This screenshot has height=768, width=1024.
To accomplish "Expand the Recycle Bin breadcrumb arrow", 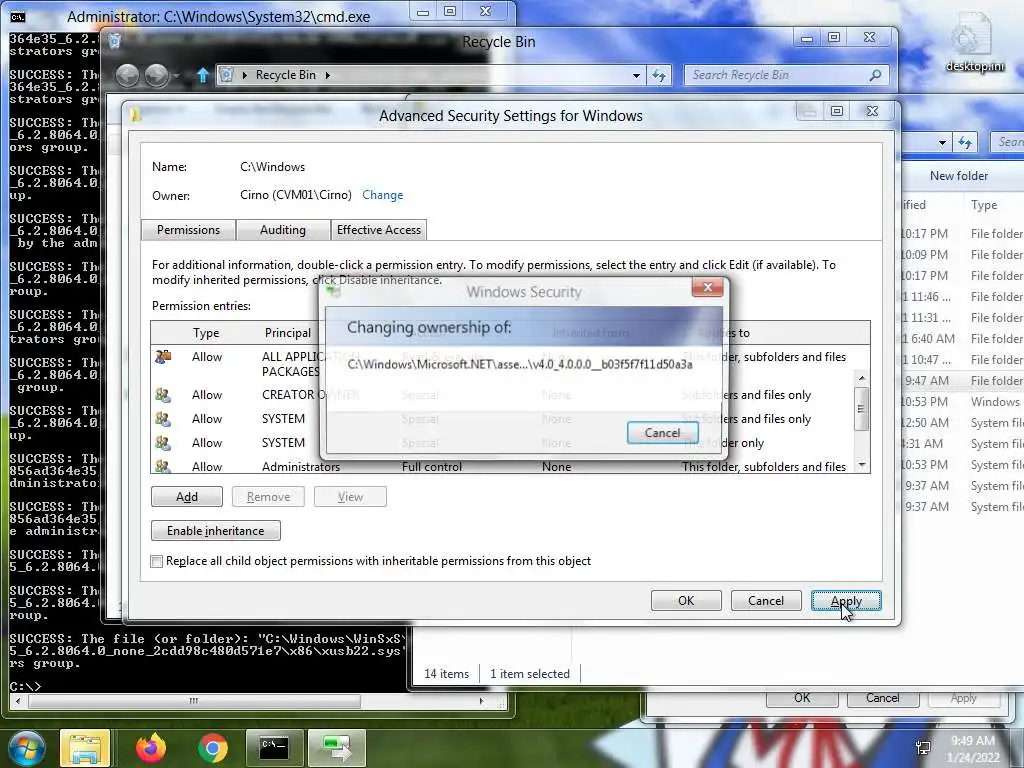I will pos(328,75).
